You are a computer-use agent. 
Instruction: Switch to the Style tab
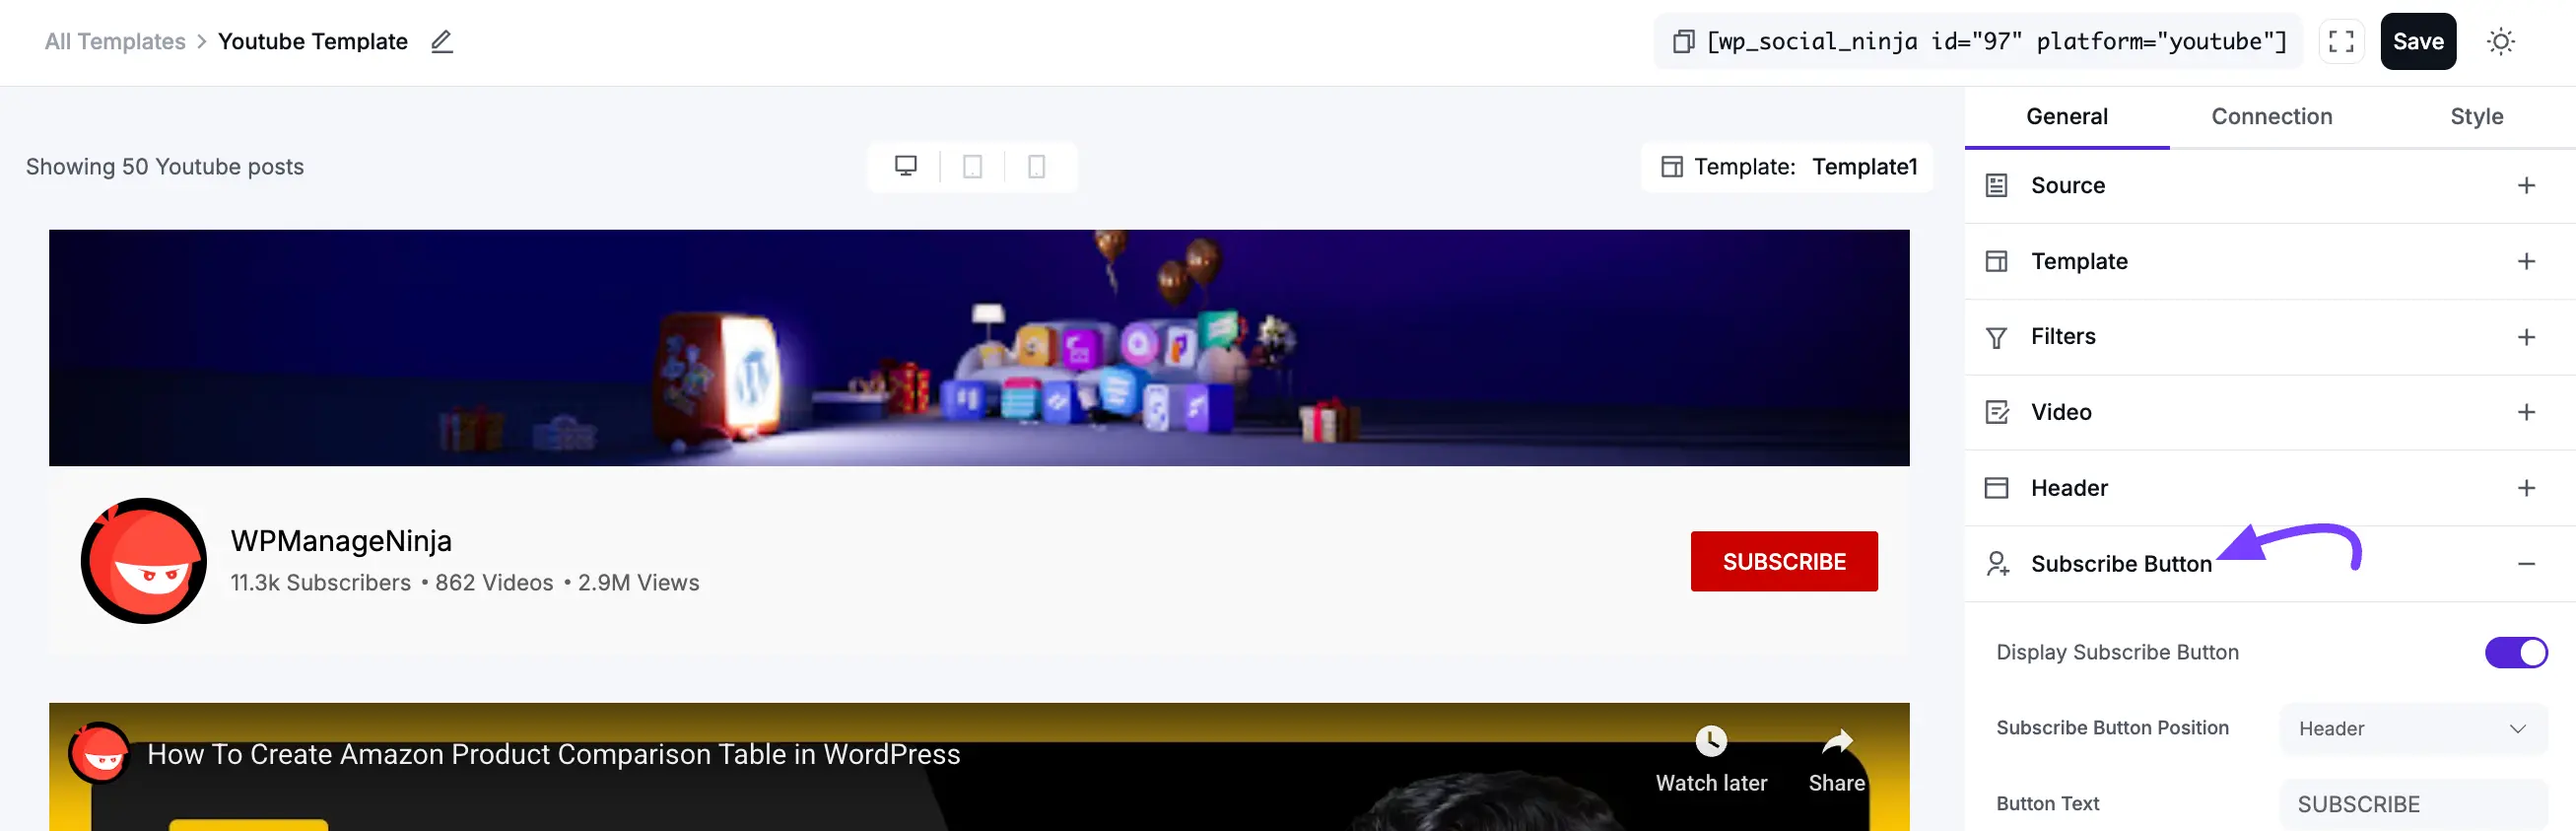2476,117
